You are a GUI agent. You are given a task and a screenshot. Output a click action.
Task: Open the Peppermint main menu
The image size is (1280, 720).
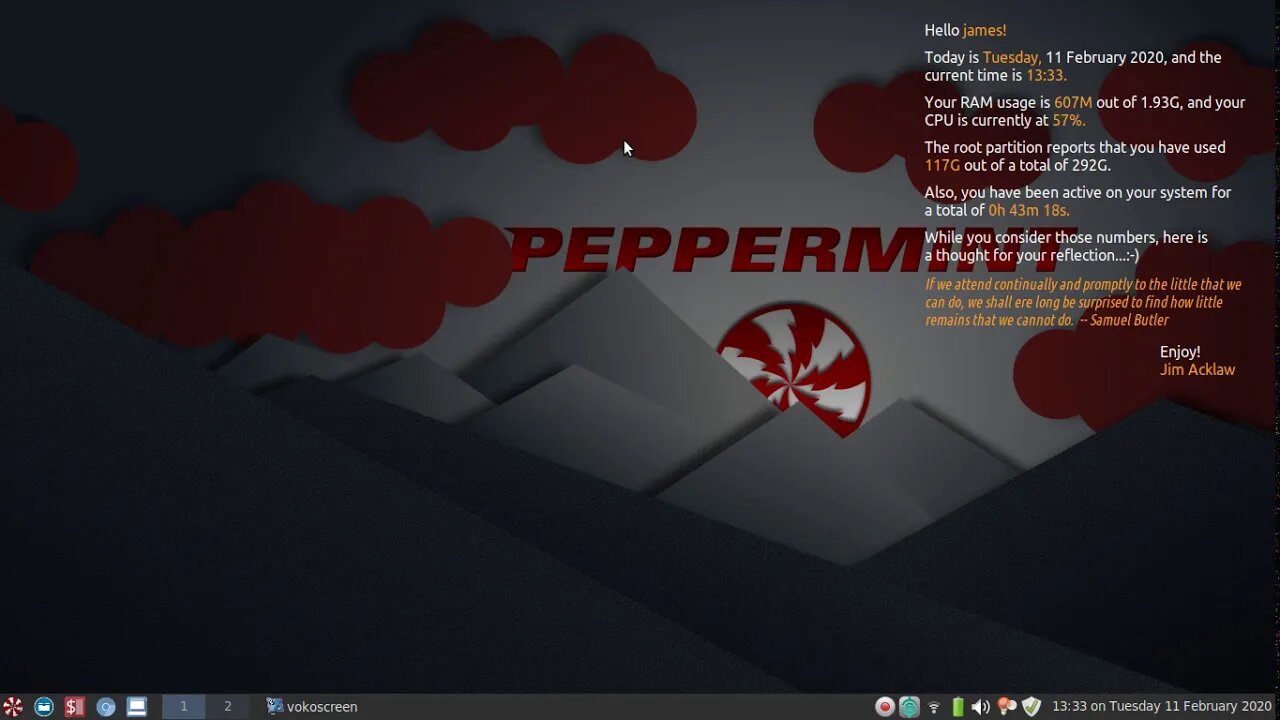pyautogui.click(x=13, y=707)
